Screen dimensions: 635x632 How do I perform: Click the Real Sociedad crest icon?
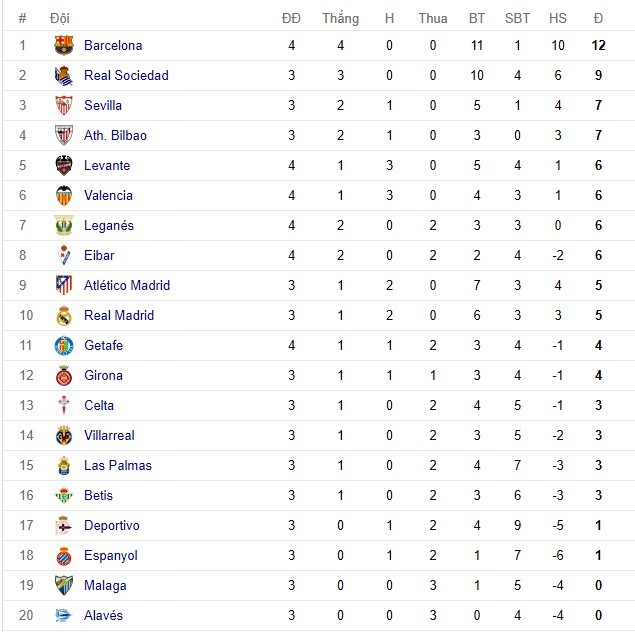coord(64,75)
